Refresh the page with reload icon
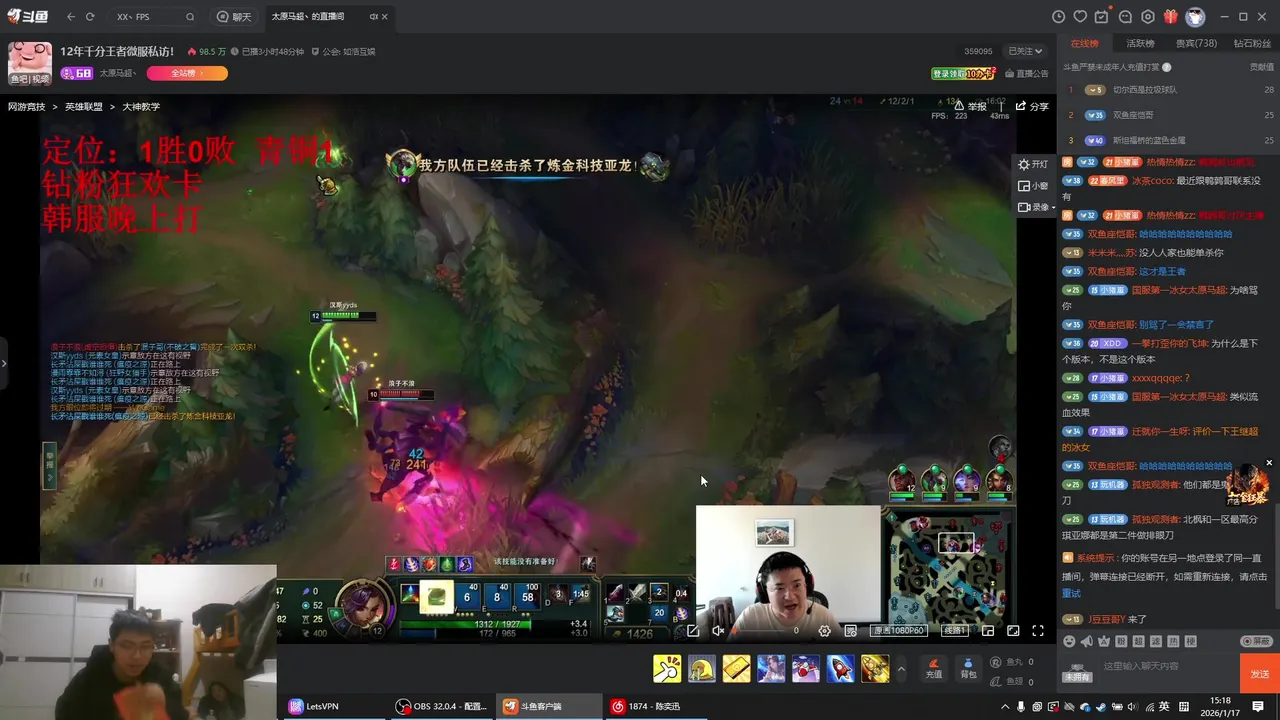The image size is (1280, 720). point(90,17)
